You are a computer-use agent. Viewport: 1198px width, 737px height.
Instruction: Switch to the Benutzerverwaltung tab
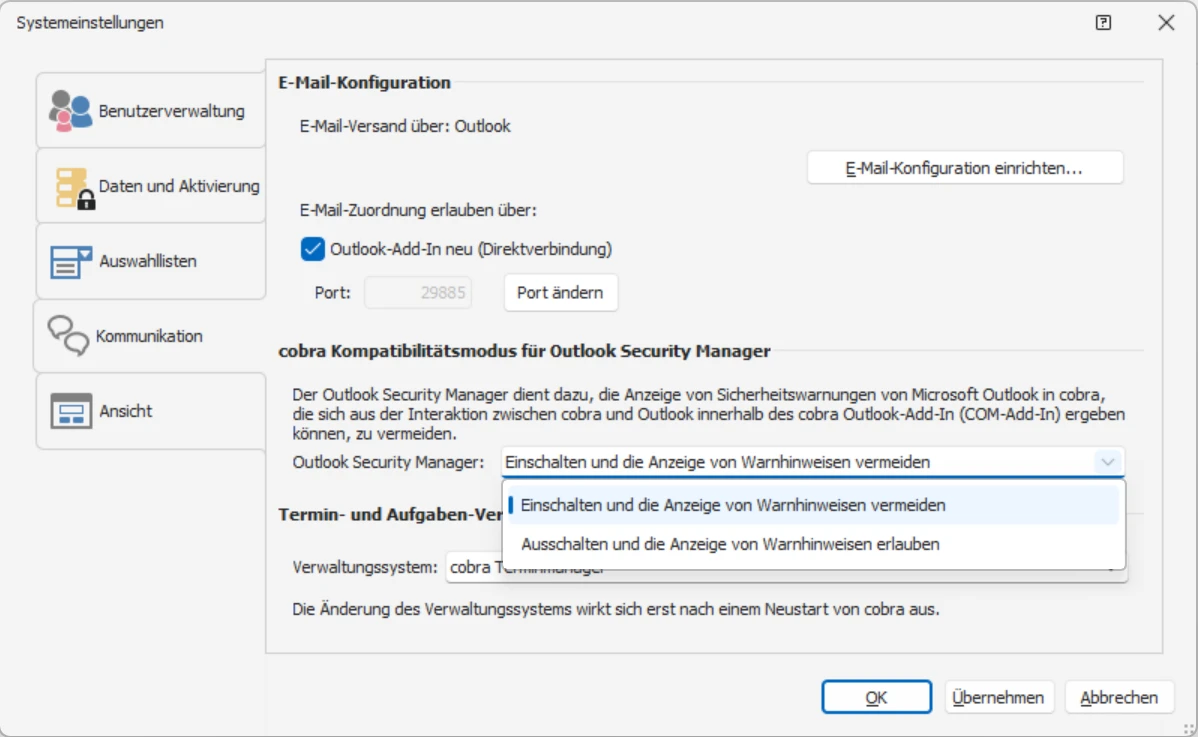tap(171, 111)
